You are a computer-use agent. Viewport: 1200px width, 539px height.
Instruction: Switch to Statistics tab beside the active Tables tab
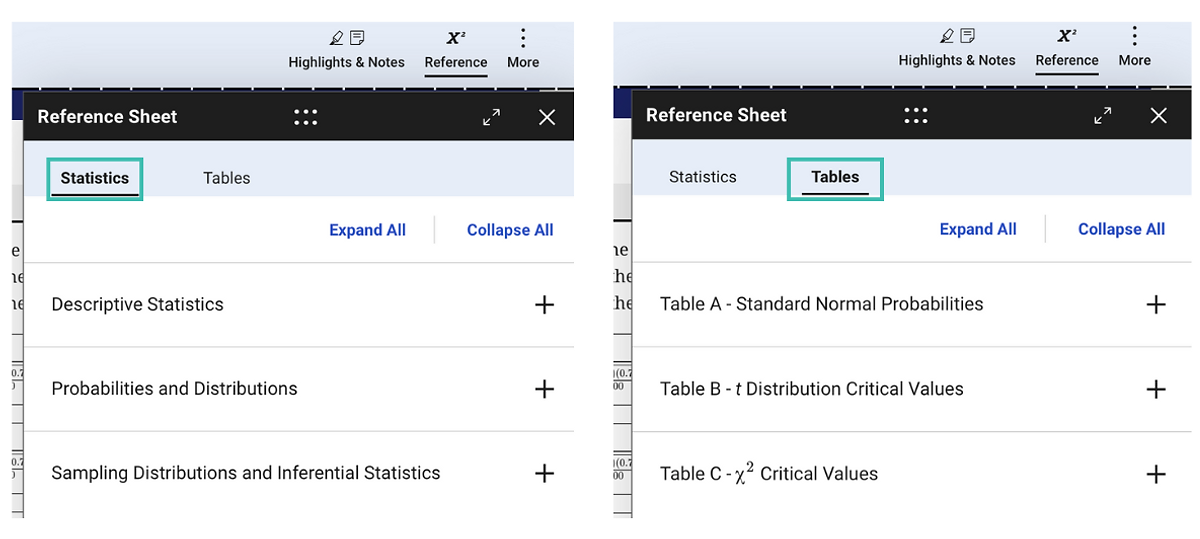(x=702, y=177)
